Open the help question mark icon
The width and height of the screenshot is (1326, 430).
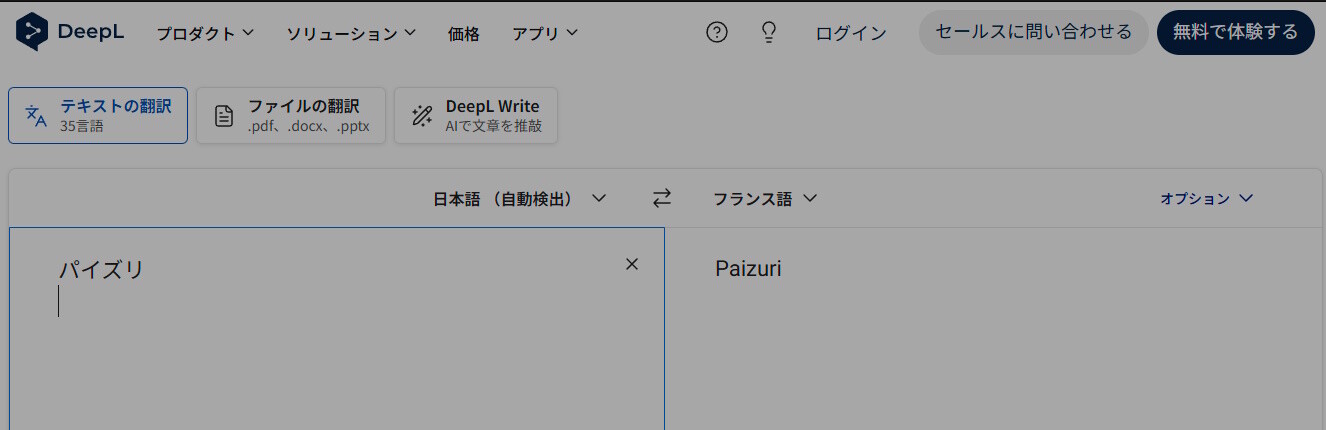717,33
